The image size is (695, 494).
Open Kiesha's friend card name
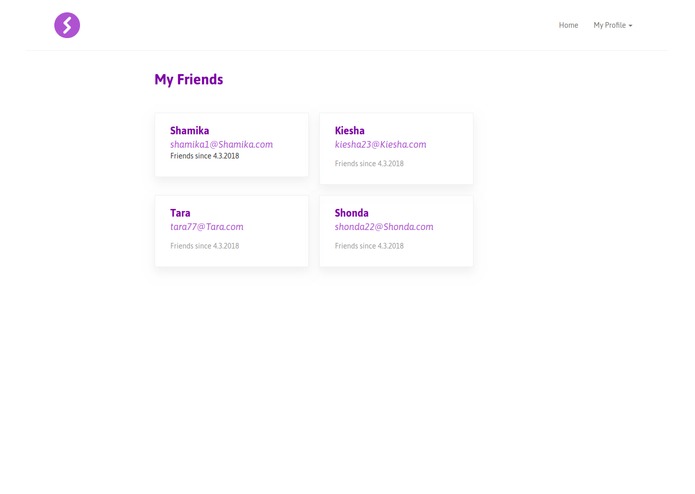click(350, 131)
